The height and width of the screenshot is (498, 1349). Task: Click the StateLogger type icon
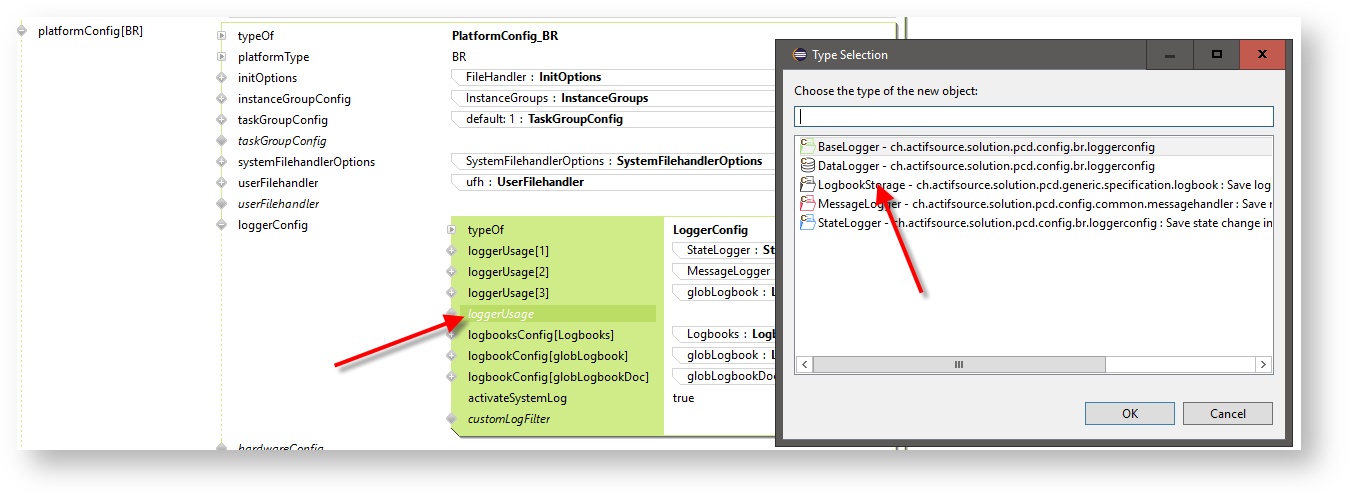point(808,223)
